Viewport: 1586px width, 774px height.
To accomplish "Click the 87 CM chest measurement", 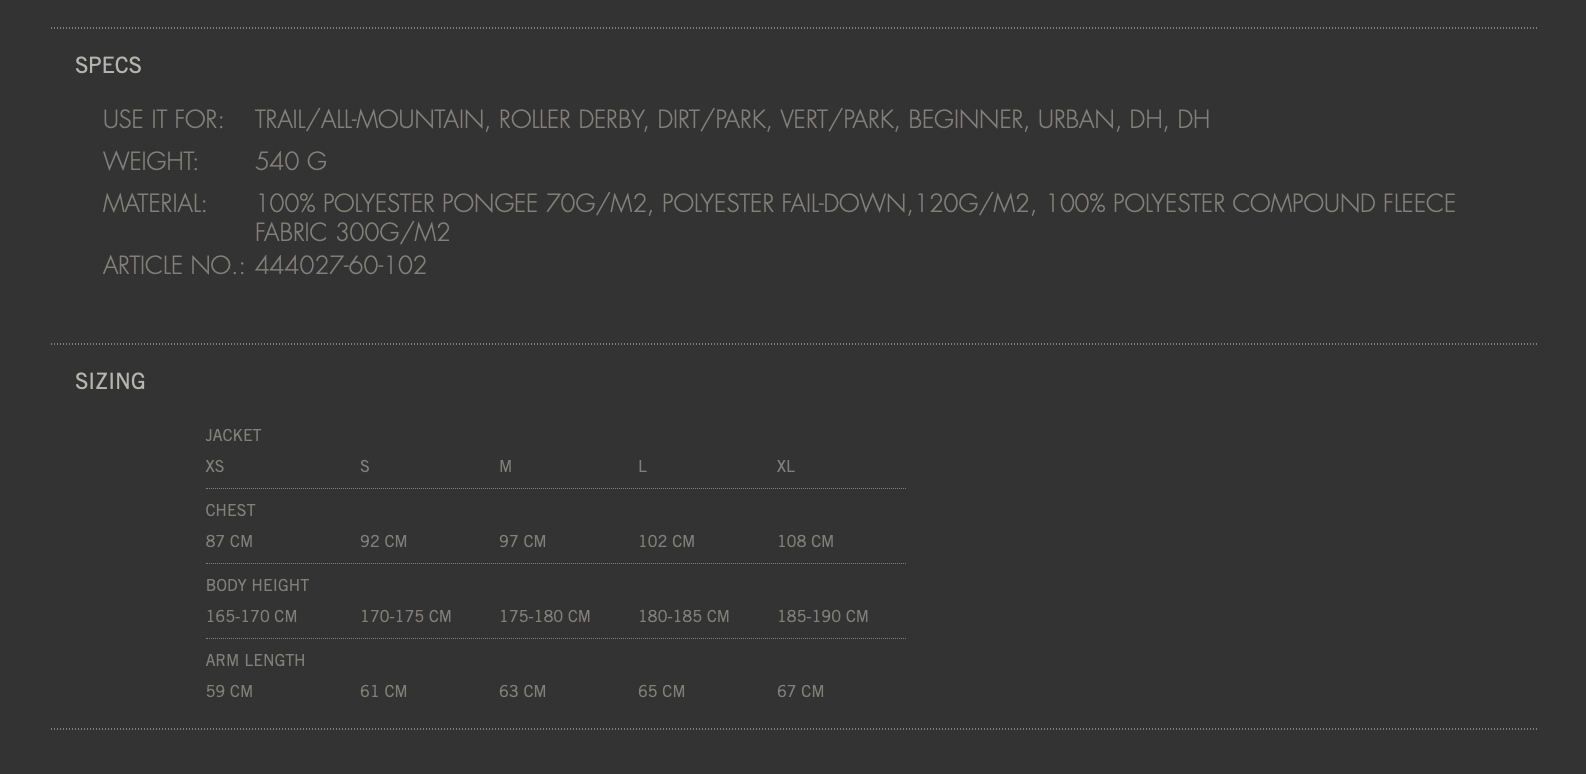I will tap(229, 541).
